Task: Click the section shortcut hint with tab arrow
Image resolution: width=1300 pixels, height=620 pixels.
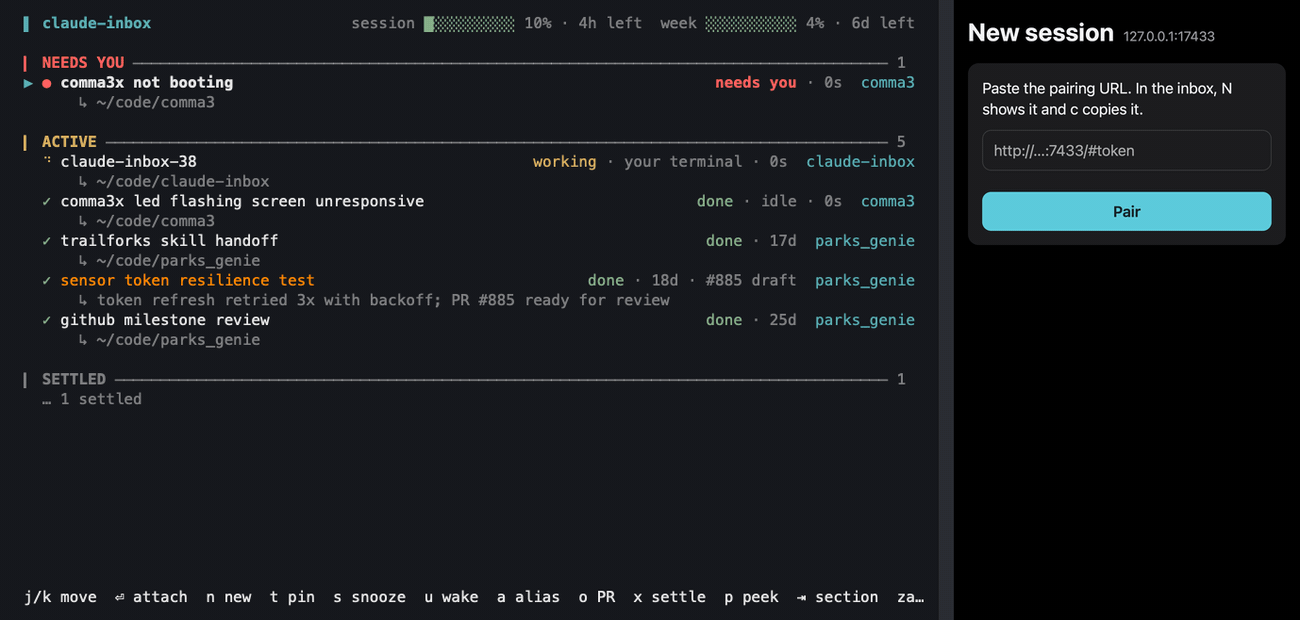Action: [837, 597]
